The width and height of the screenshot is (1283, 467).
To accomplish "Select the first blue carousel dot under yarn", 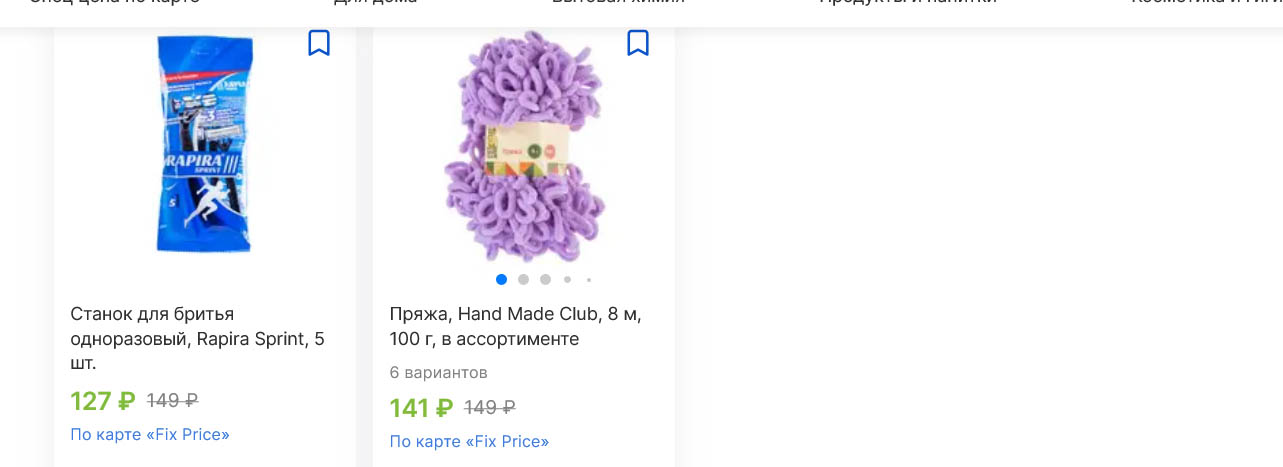I will point(501,280).
